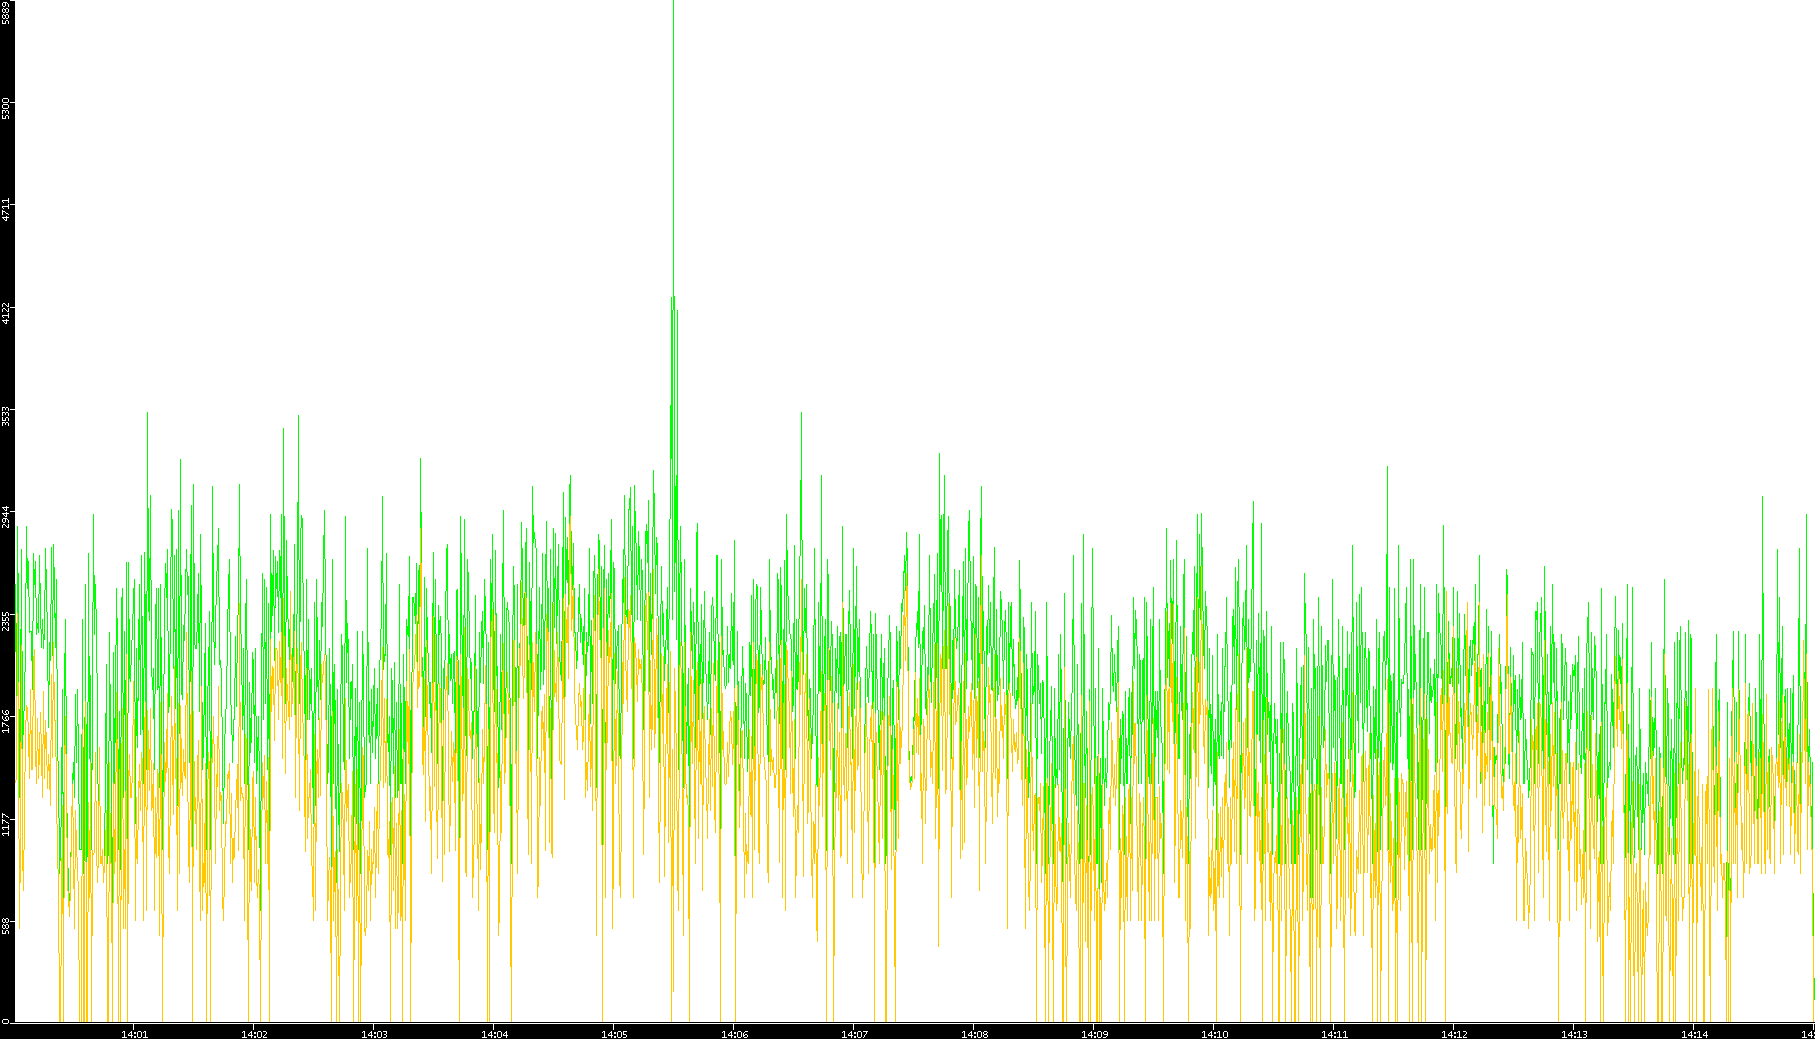Click the 5889 y-axis label
The width and height of the screenshot is (1815, 1039).
coord(6,13)
